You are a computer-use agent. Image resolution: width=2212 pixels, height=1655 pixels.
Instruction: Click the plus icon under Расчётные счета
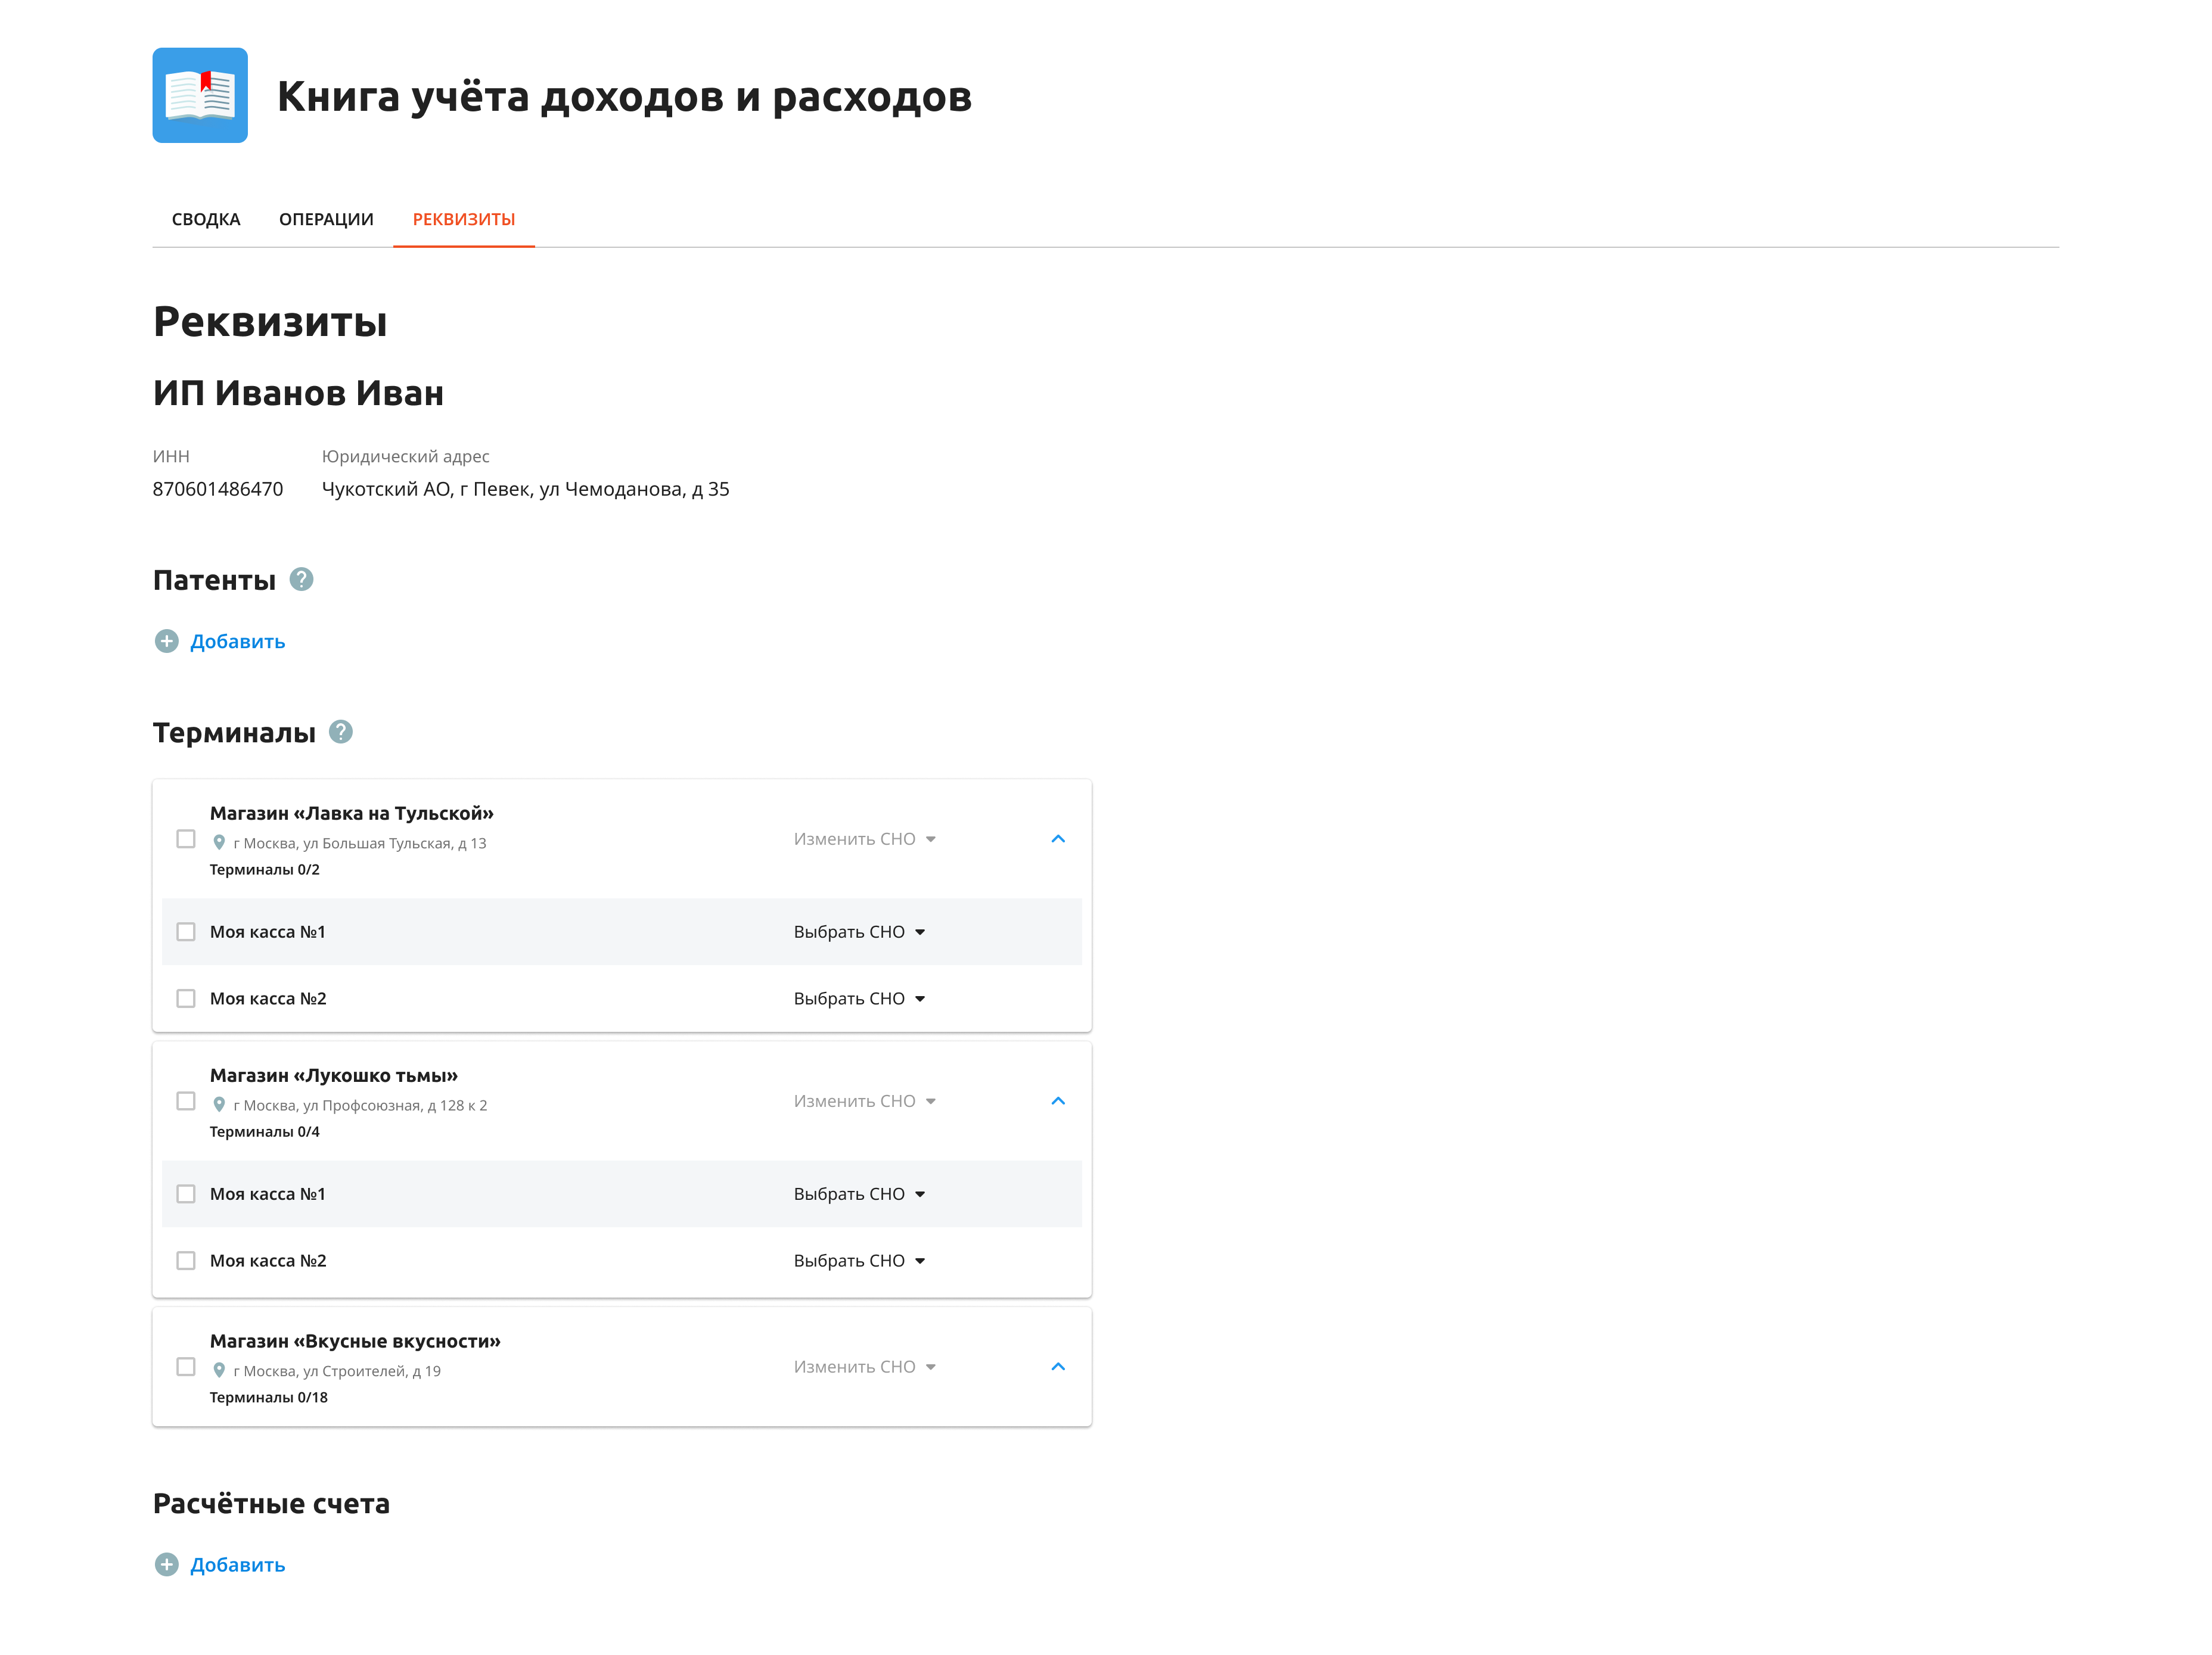click(x=167, y=1564)
